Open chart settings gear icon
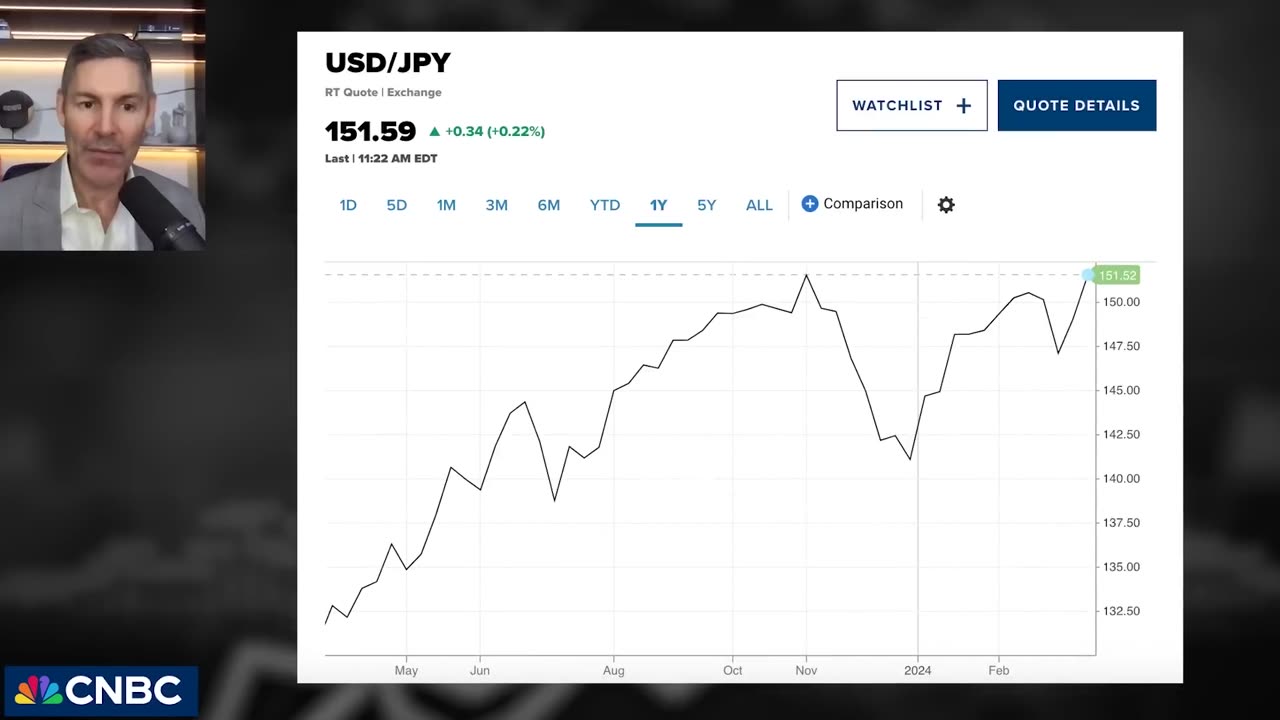This screenshot has width=1280, height=720. coord(946,205)
